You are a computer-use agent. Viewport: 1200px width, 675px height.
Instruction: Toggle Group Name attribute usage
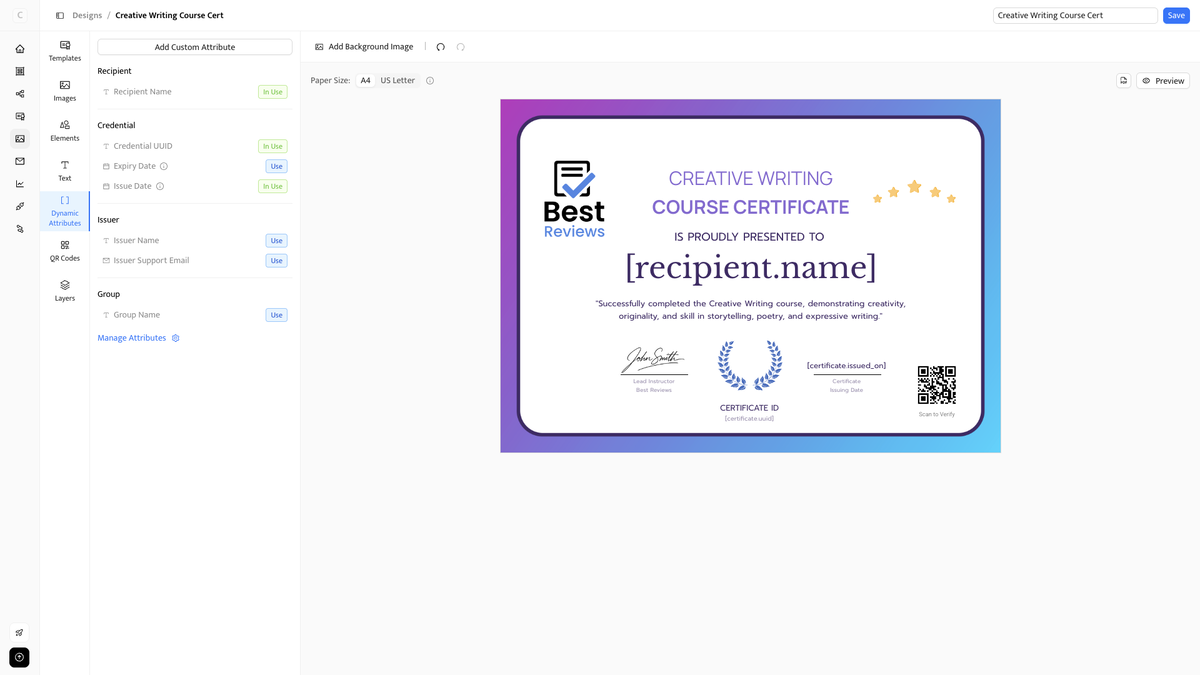coord(276,314)
